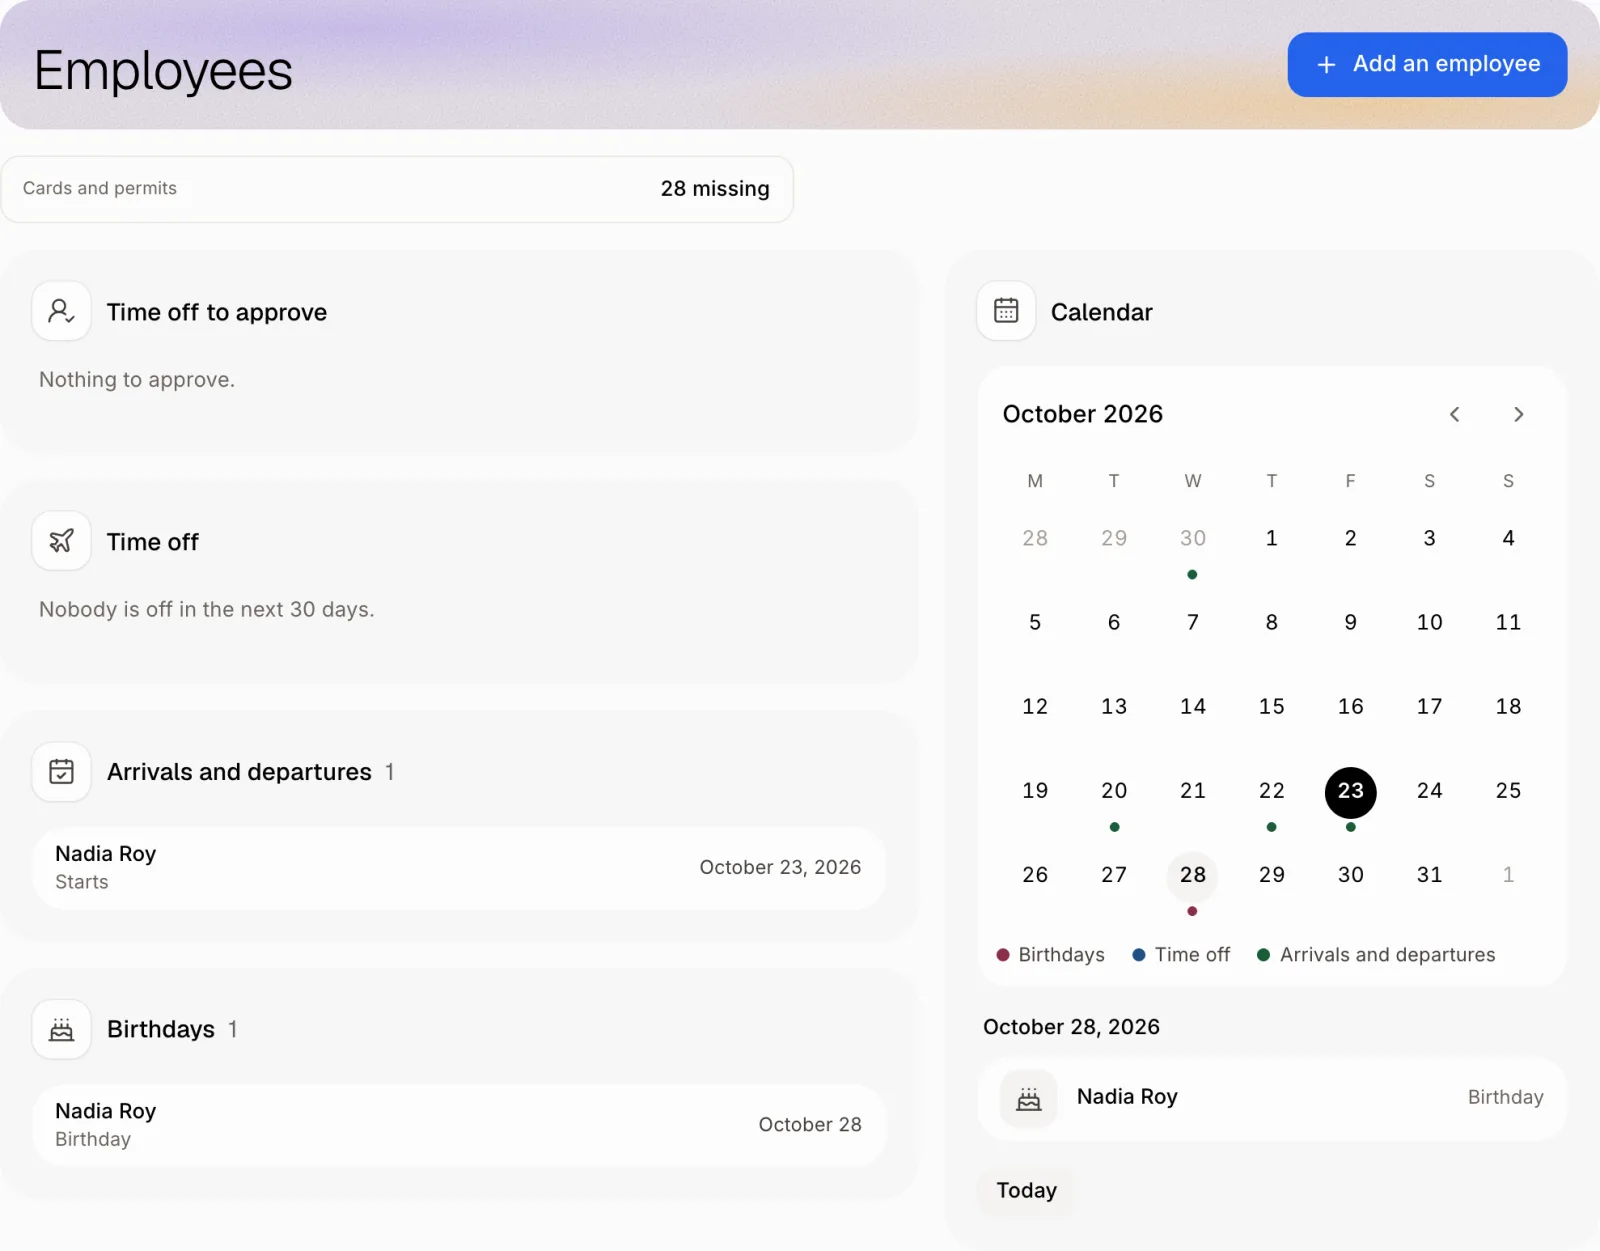Click the Birthdays legend dot

pyautogui.click(x=1002, y=955)
